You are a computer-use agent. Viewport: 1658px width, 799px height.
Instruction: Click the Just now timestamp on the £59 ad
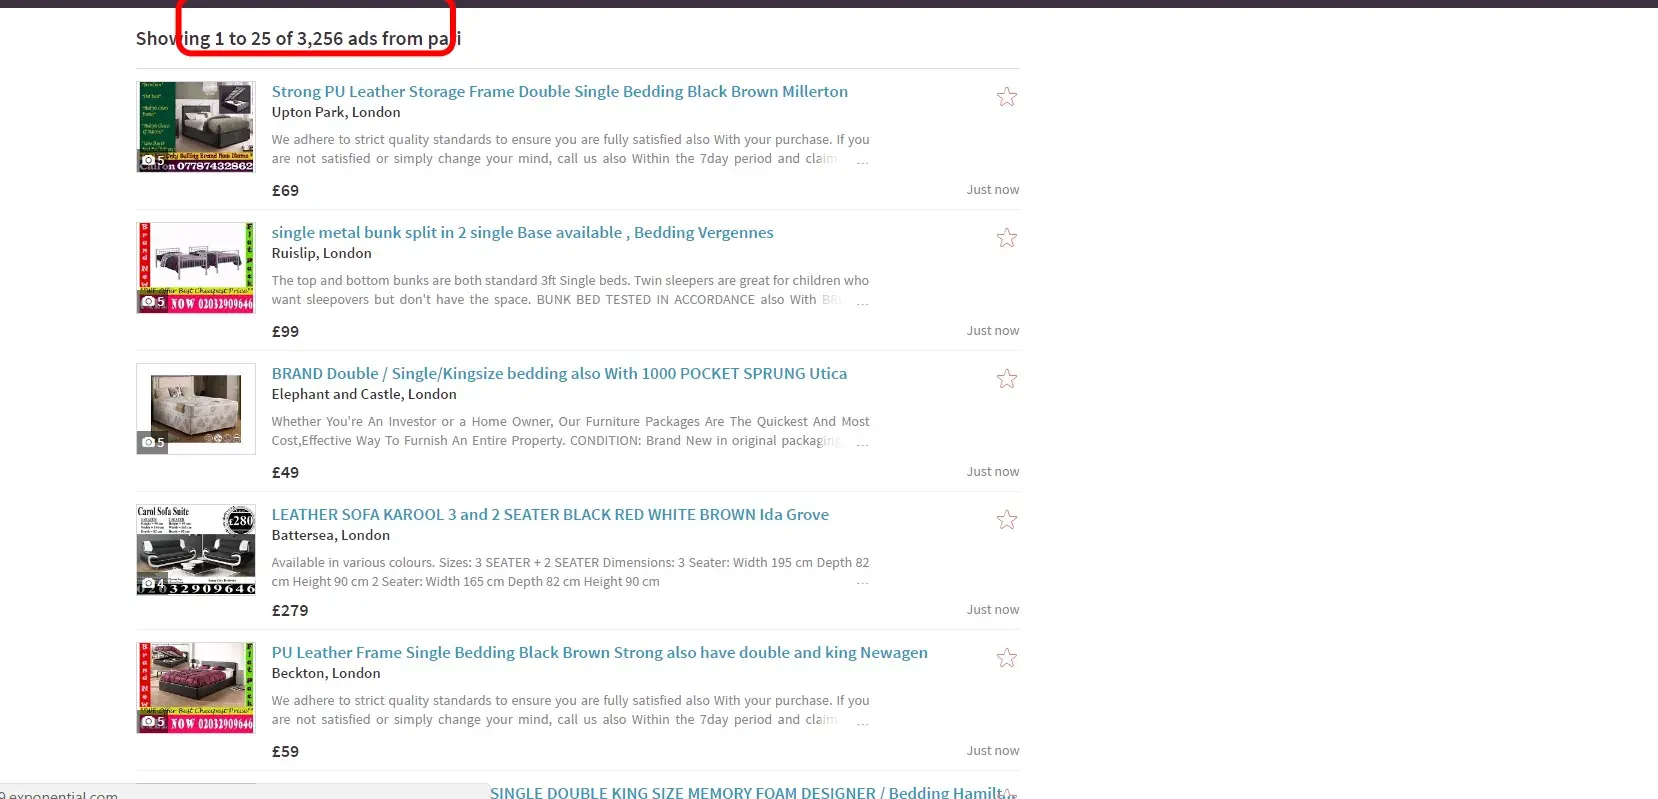(993, 751)
